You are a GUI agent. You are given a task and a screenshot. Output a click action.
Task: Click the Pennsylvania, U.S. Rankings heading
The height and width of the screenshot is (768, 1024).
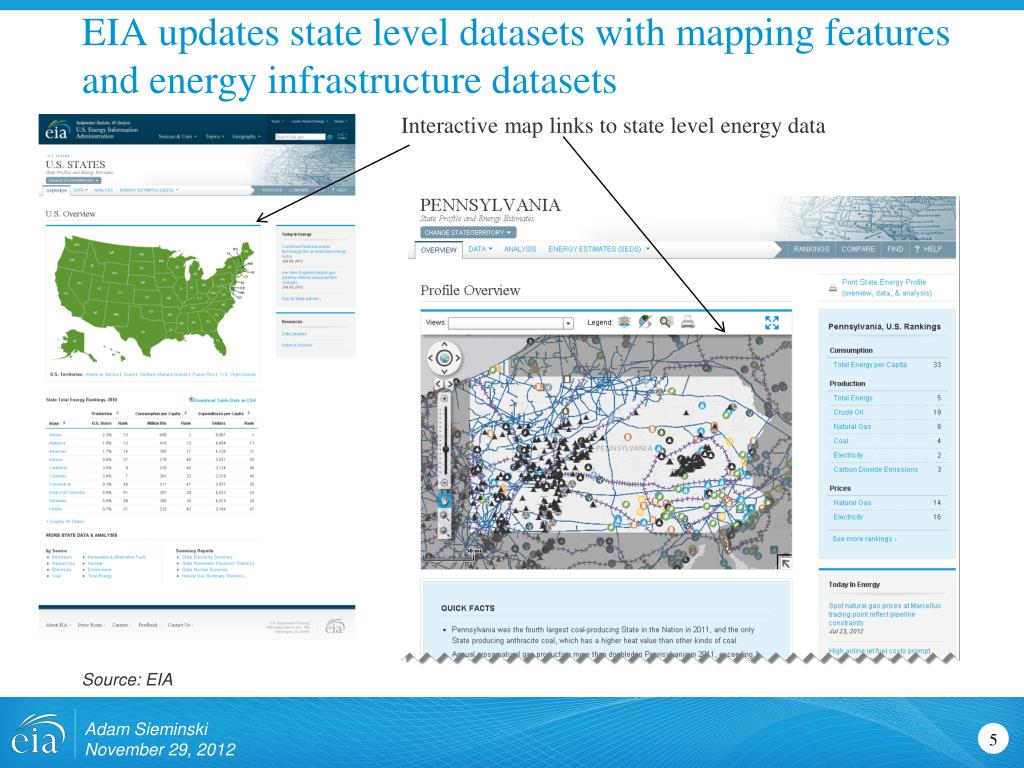(884, 327)
